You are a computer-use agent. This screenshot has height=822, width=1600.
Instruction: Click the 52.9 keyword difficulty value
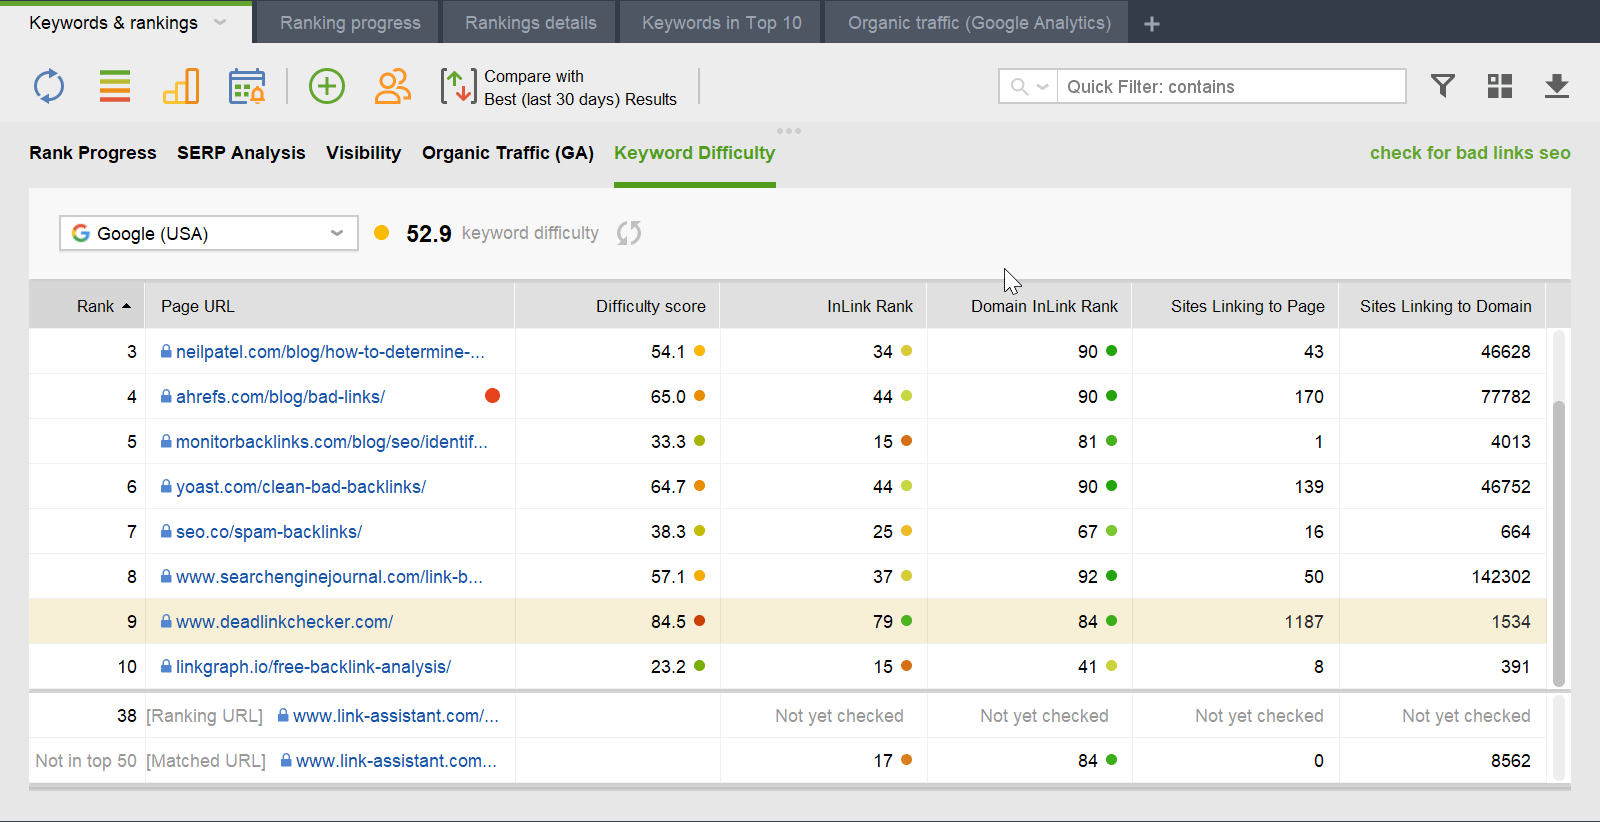[429, 233]
